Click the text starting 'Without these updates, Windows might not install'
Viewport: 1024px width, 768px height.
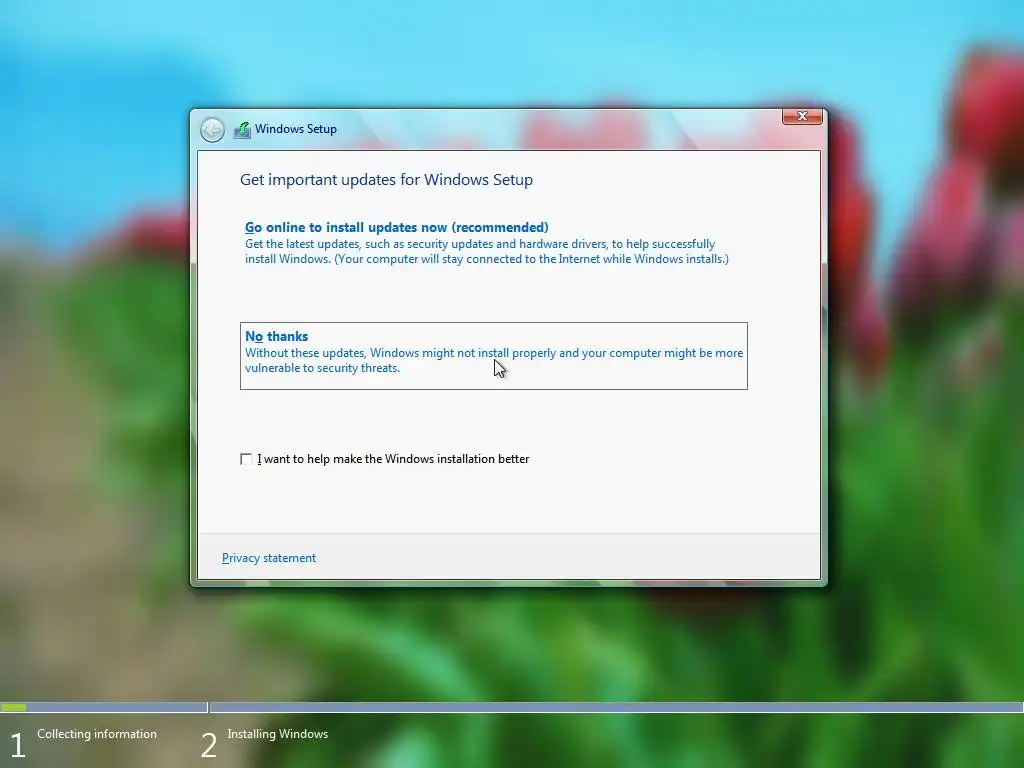pyautogui.click(x=494, y=360)
